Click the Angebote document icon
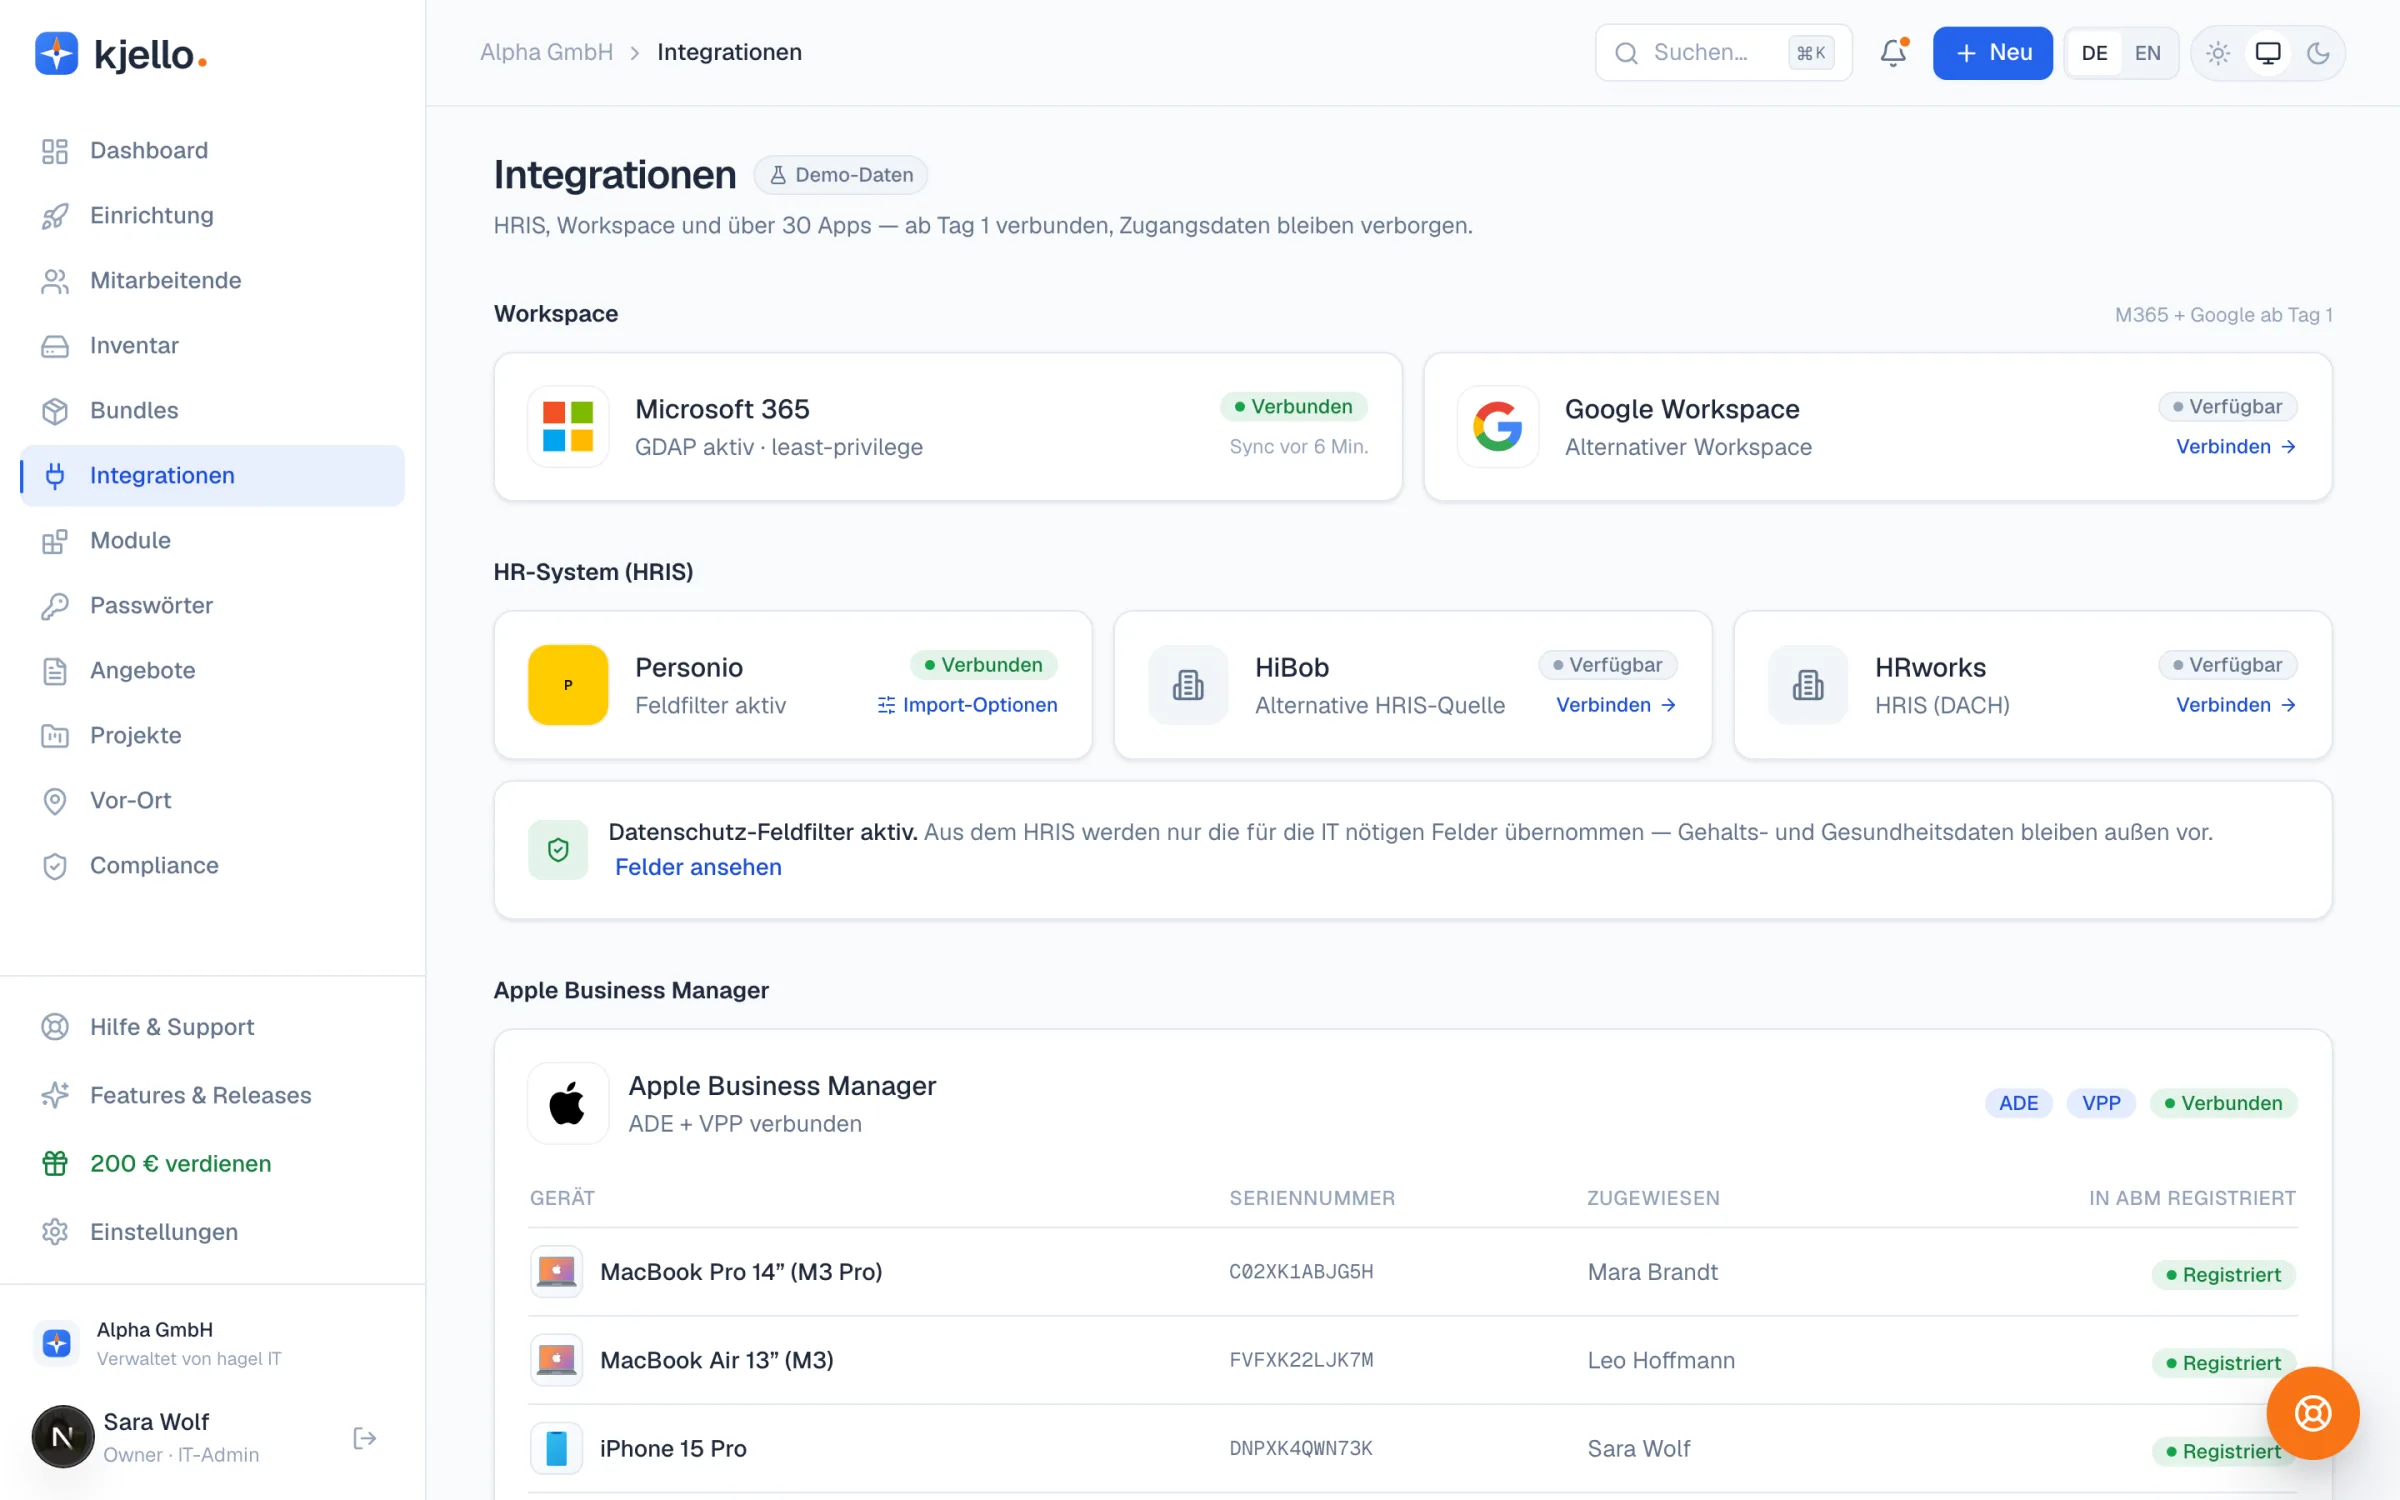 [x=55, y=671]
